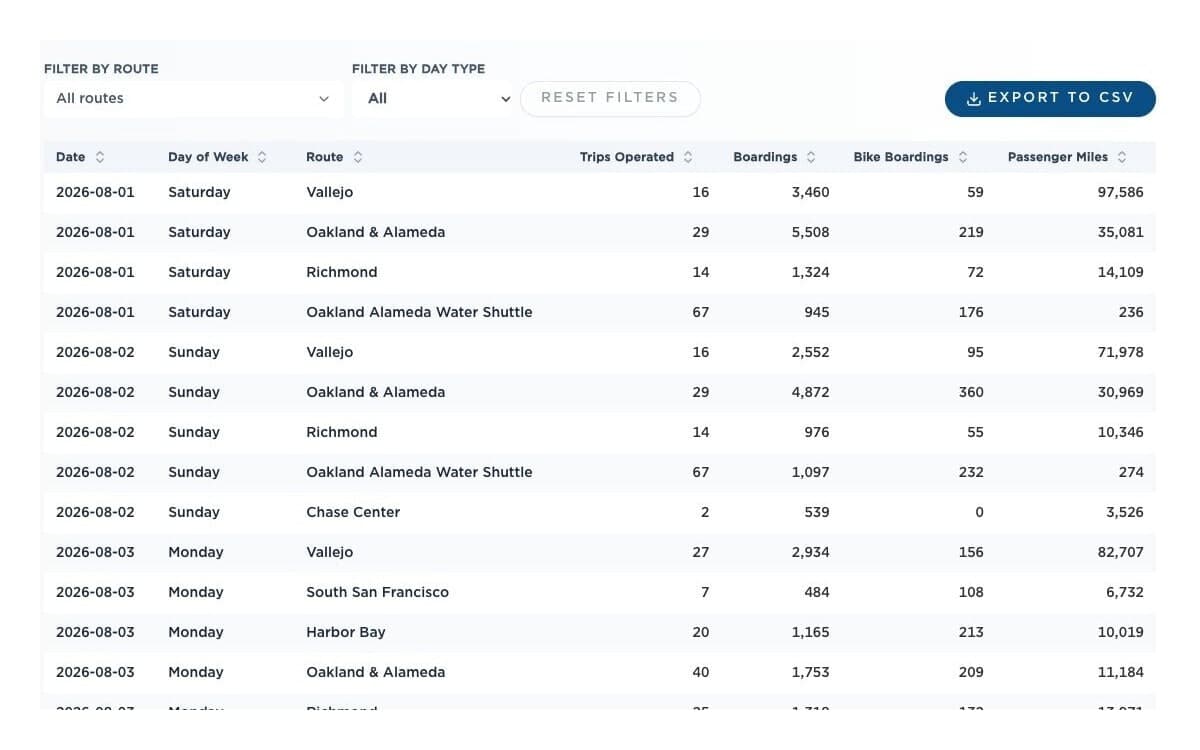Click boardings value 3,460
The height and width of the screenshot is (750, 1200).
(810, 192)
